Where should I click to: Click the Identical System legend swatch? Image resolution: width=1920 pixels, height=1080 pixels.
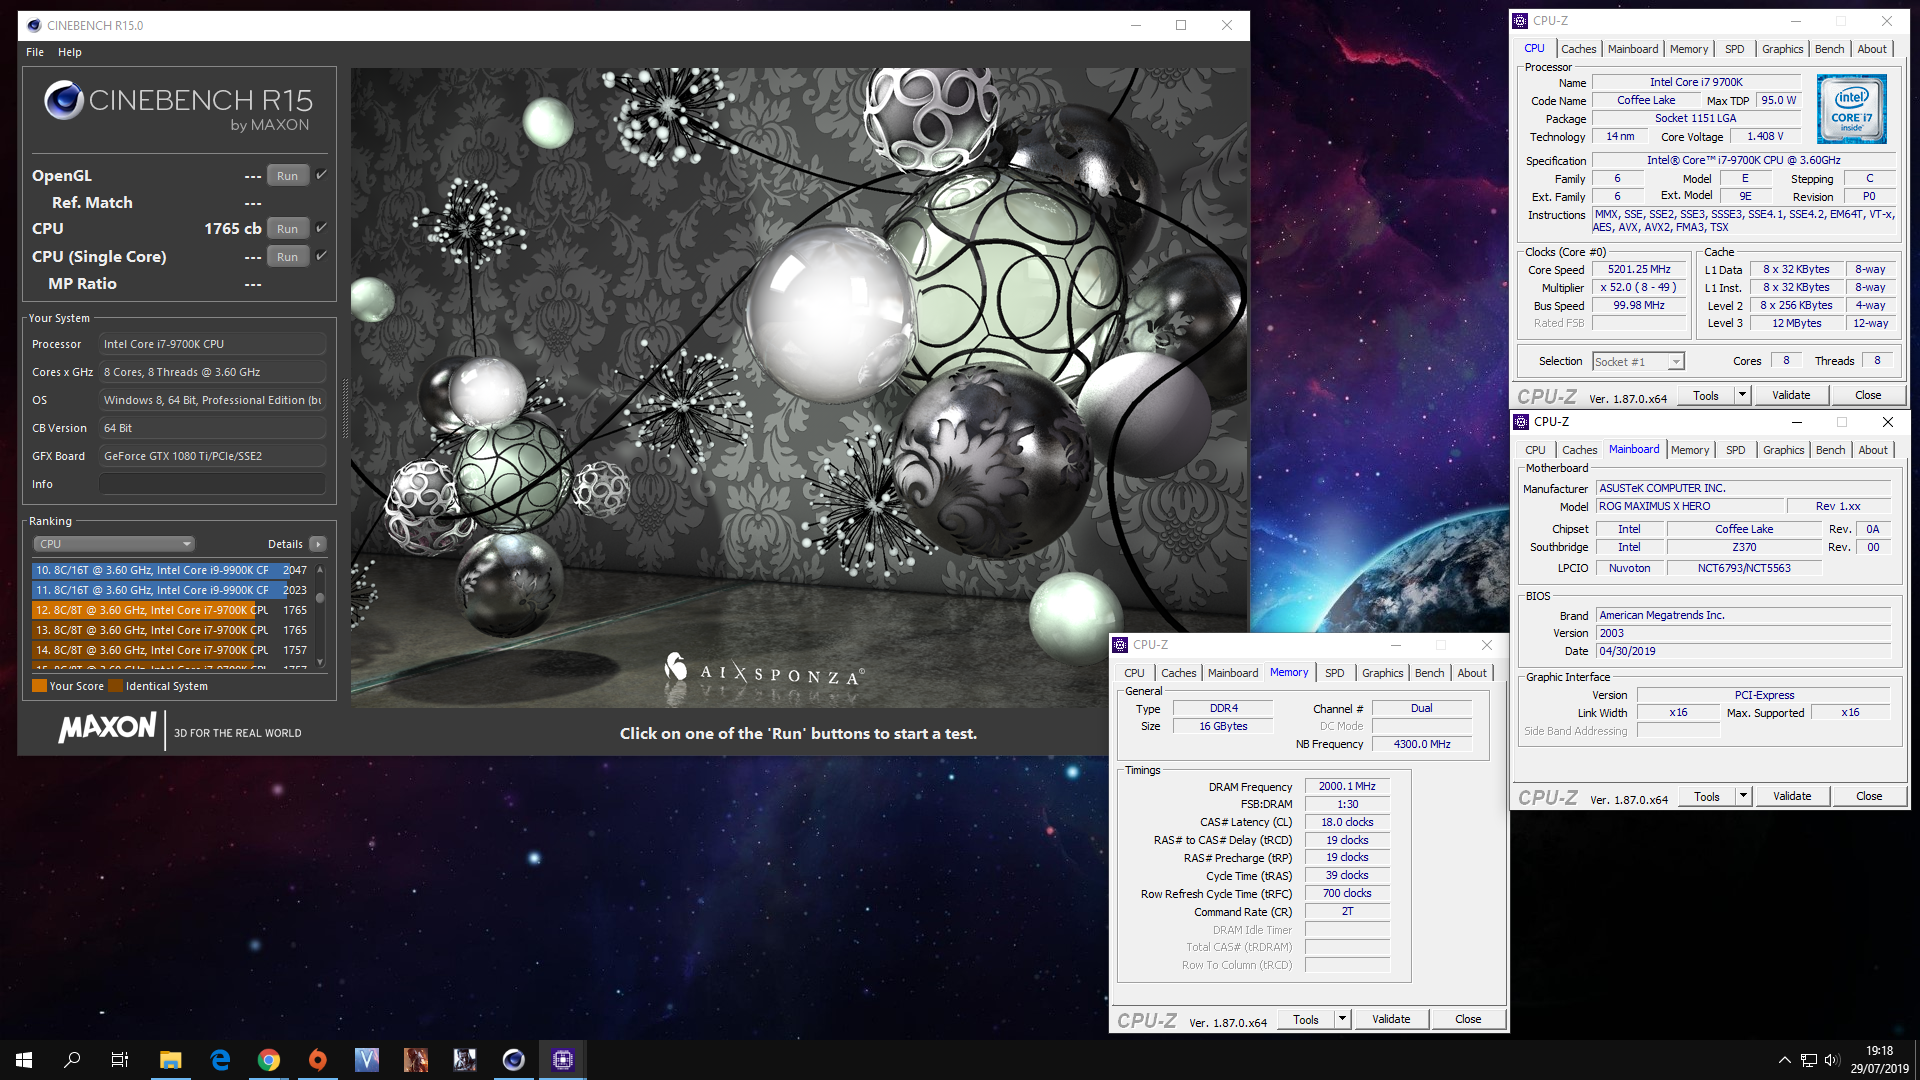115,686
